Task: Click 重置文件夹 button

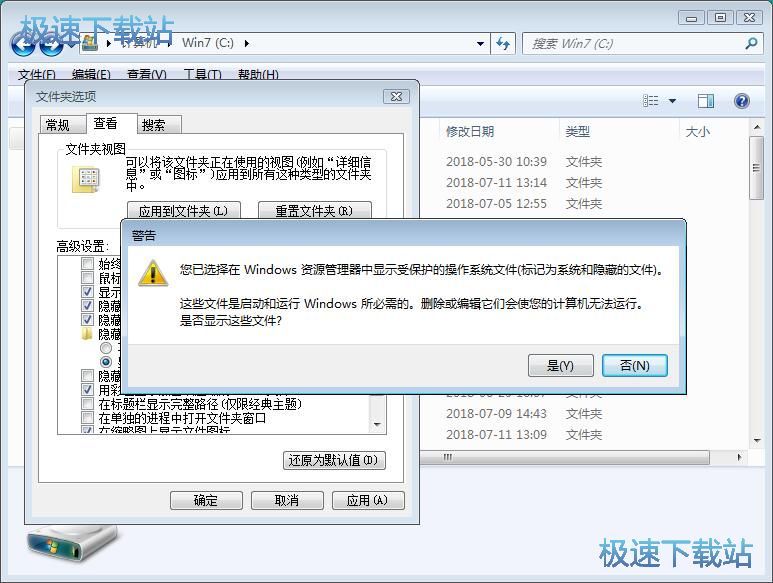Action: tap(315, 211)
